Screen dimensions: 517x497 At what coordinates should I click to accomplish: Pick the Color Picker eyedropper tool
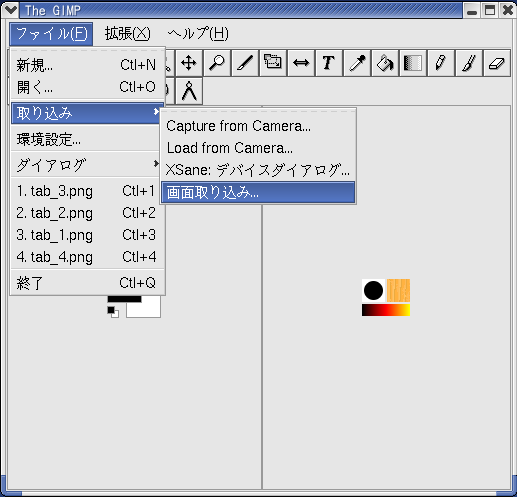point(357,63)
